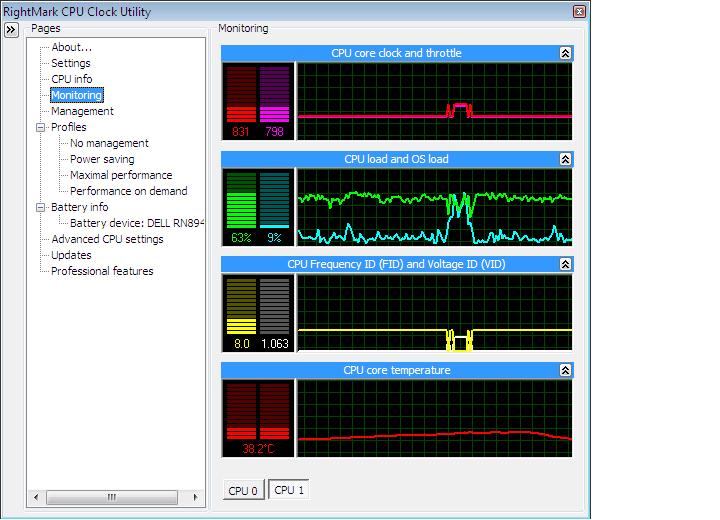Click the core clock history graph

[434, 101]
